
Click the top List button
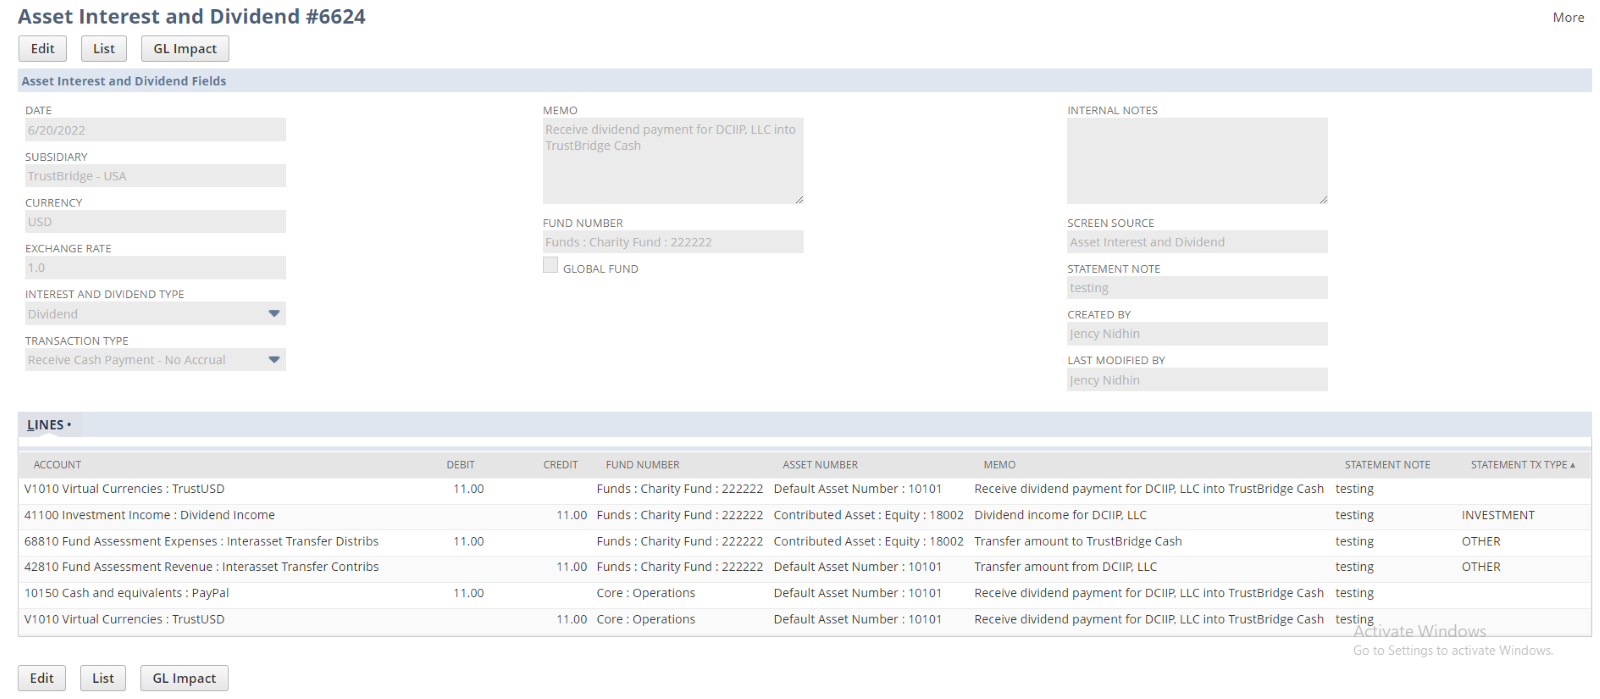pyautogui.click(x=104, y=49)
